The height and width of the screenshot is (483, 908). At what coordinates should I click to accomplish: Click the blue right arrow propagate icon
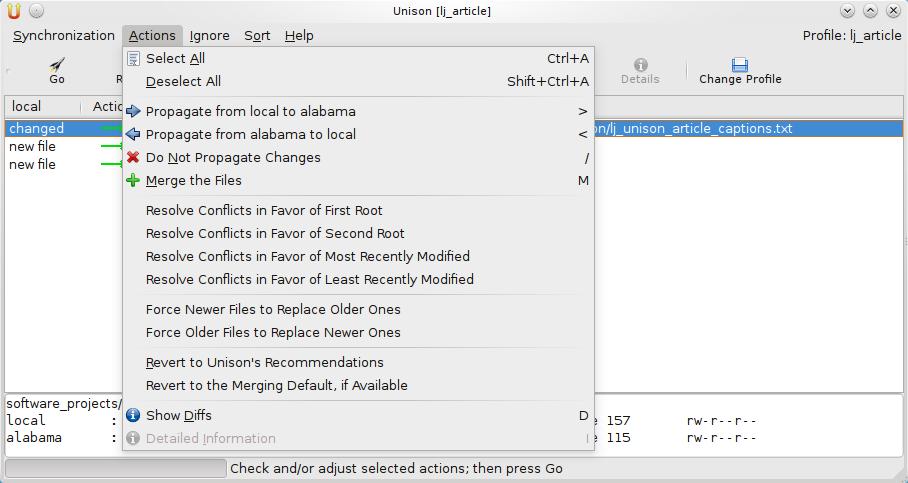coord(133,111)
